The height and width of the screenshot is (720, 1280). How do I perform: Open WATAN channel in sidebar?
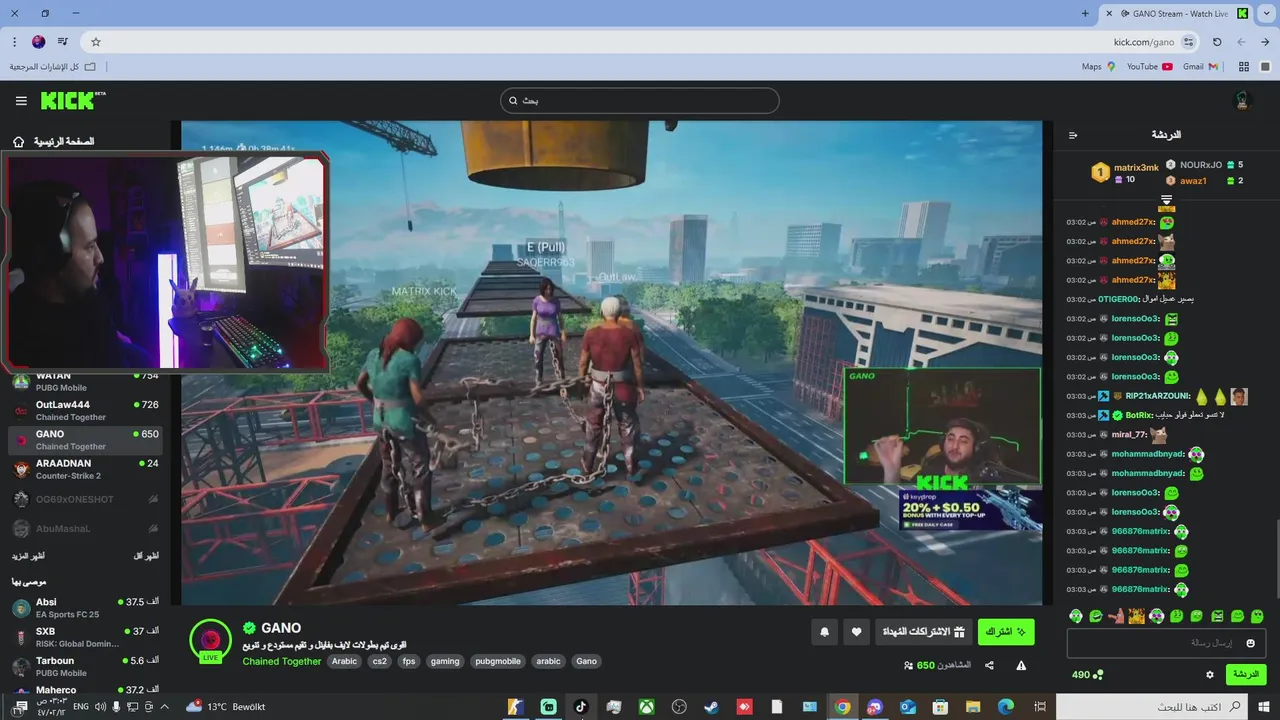(x=85, y=381)
